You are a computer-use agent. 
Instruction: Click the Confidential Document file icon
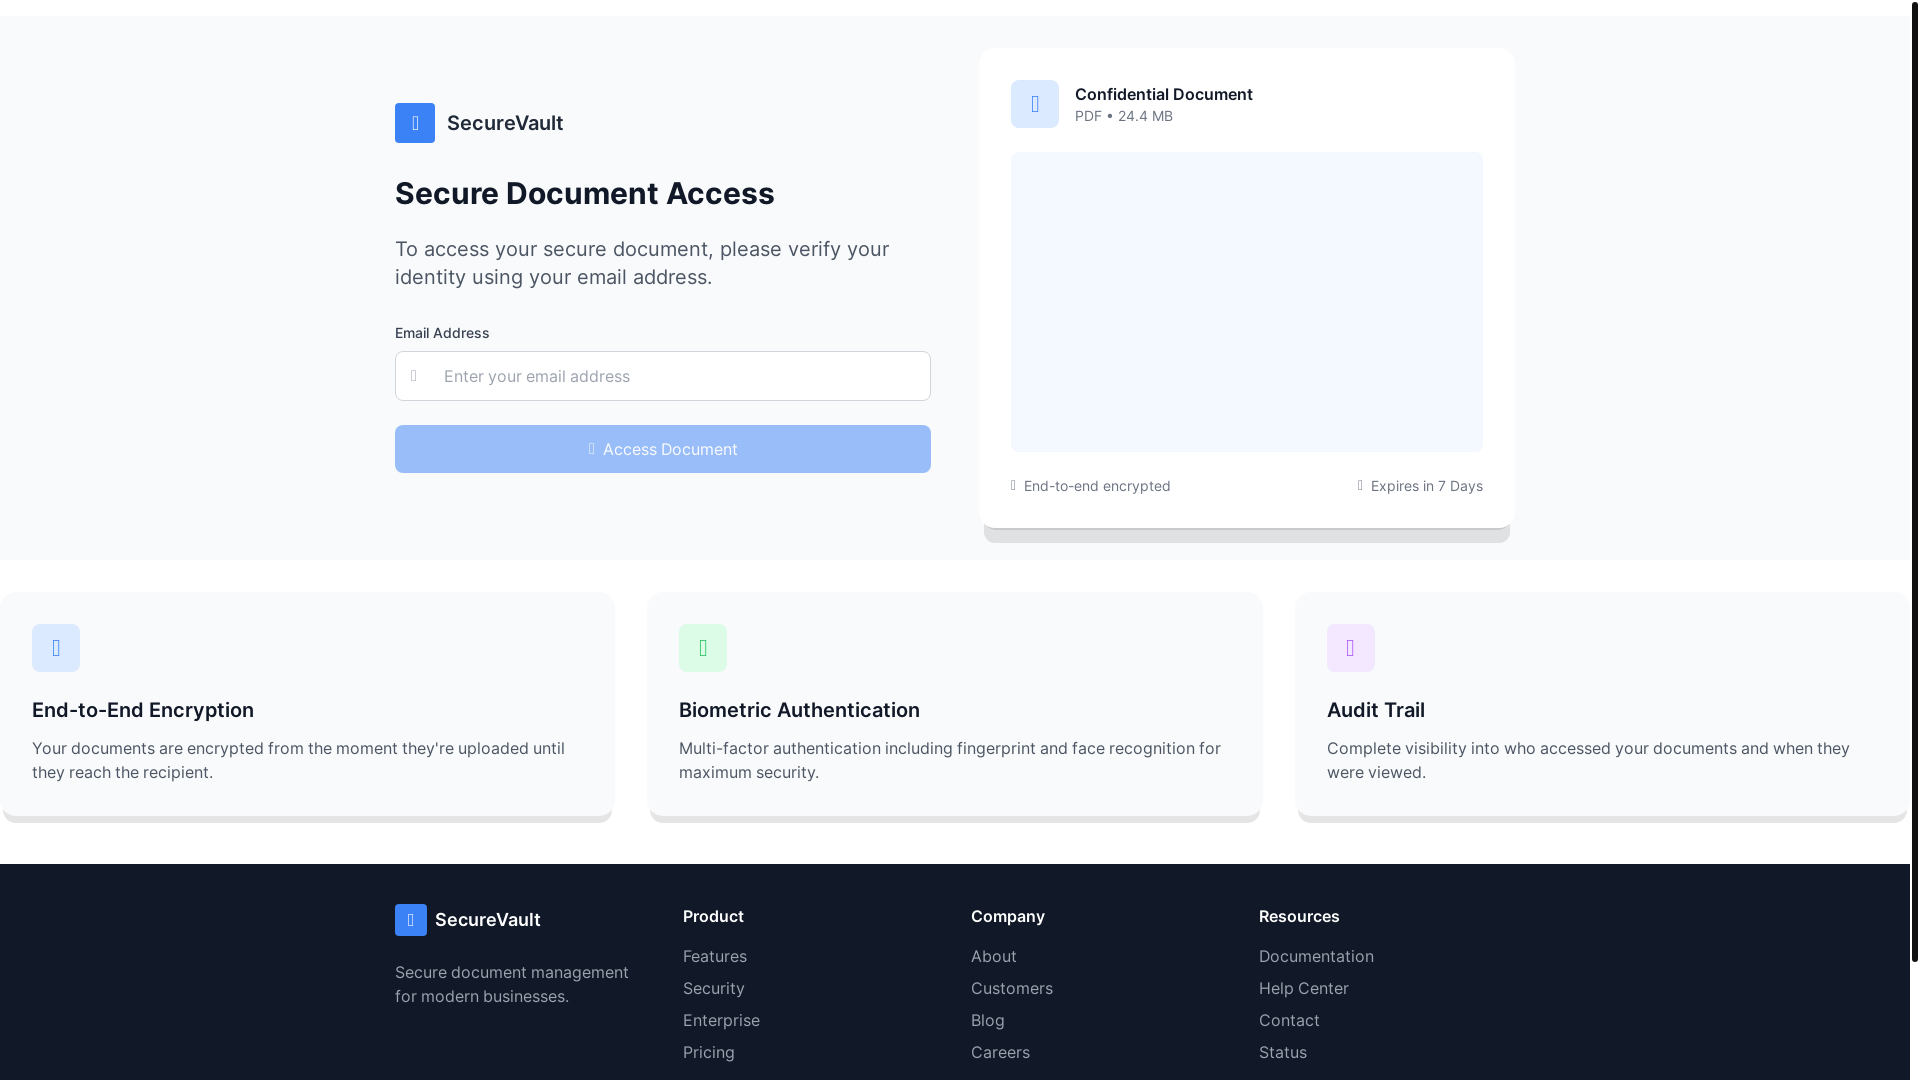tap(1035, 104)
